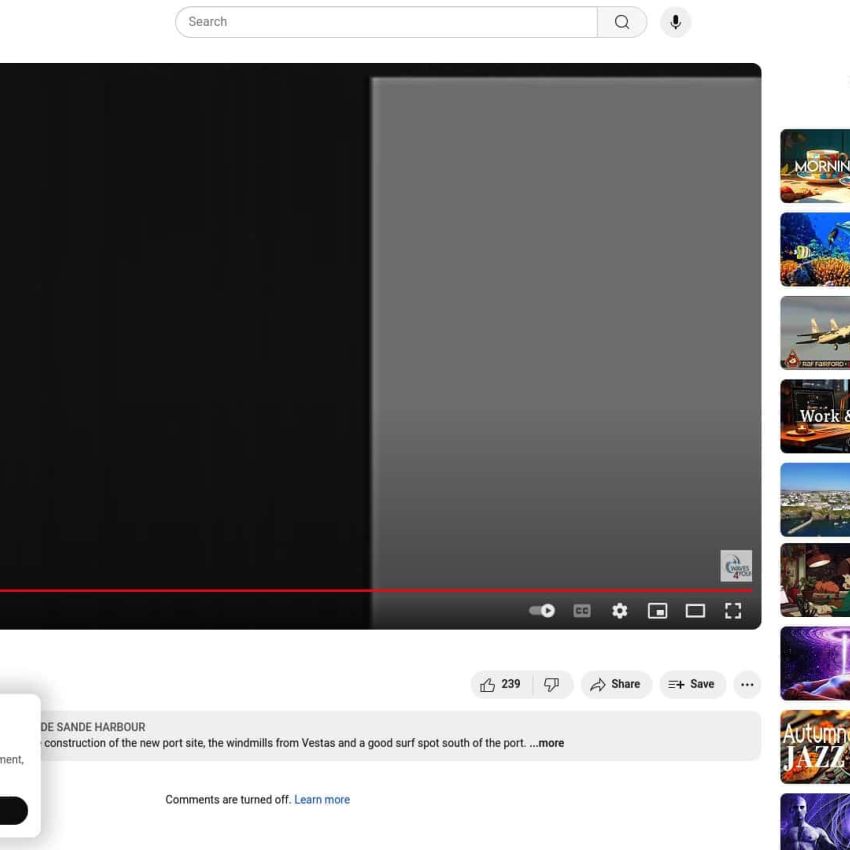Start voice search with microphone icon
The height and width of the screenshot is (850, 850).
[676, 22]
